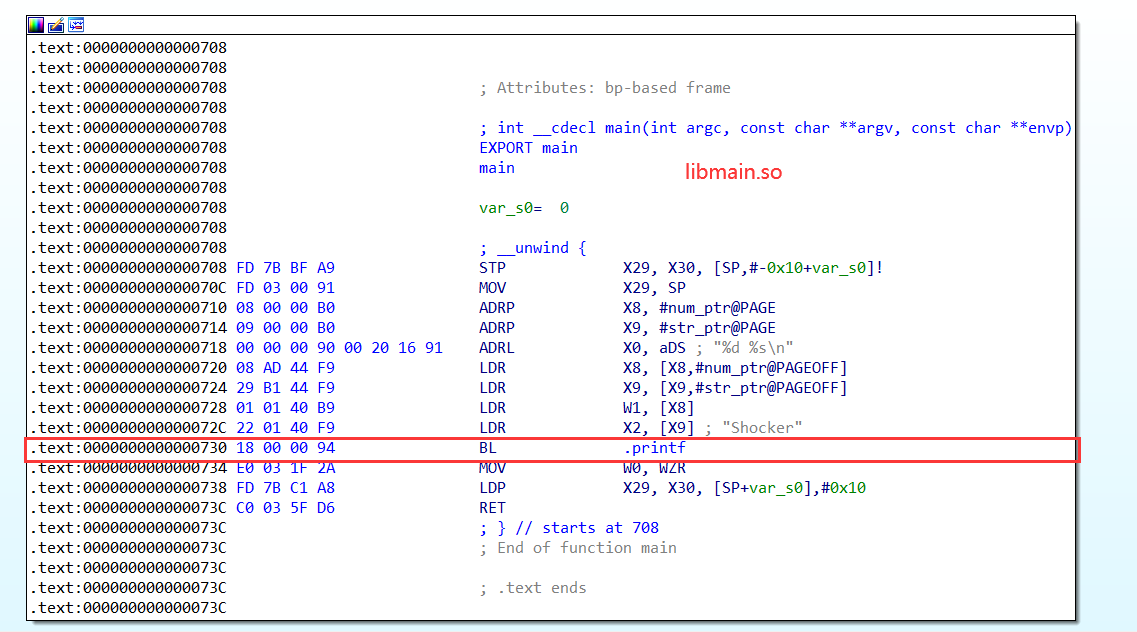Select the aDS string reference operand
Image resolution: width=1137 pixels, height=632 pixels.
pyautogui.click(x=667, y=348)
